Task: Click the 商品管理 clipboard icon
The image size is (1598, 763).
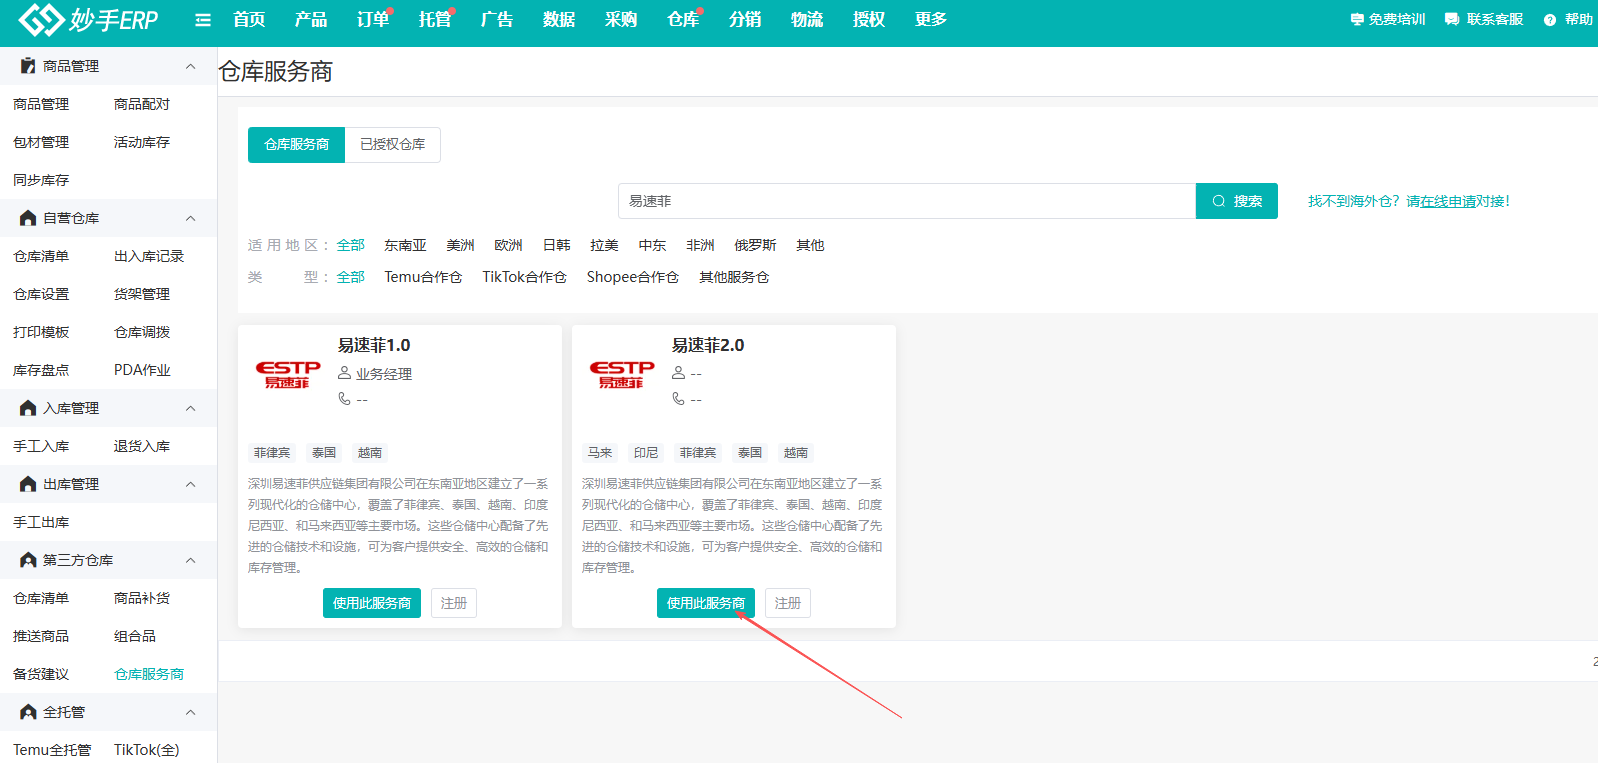Action: (28, 66)
